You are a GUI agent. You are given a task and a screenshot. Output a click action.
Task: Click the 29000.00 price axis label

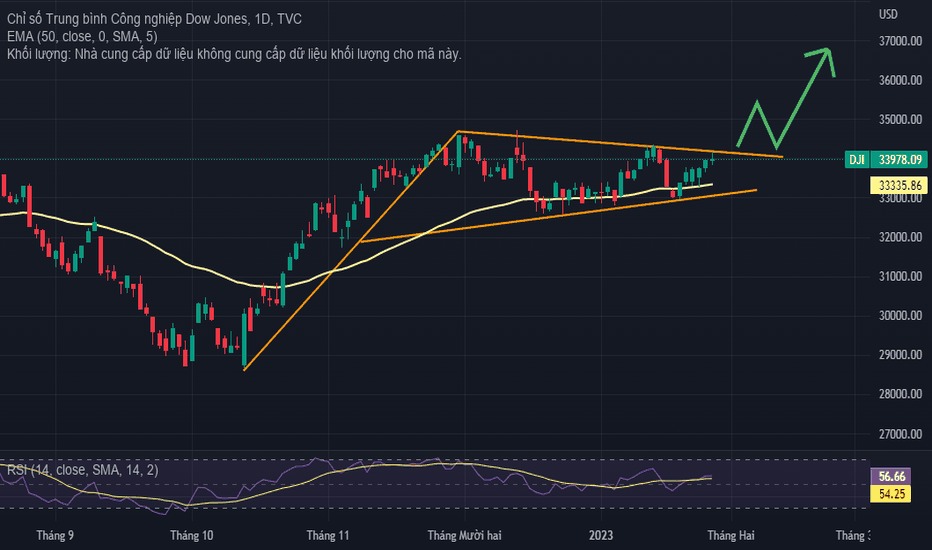[900, 355]
